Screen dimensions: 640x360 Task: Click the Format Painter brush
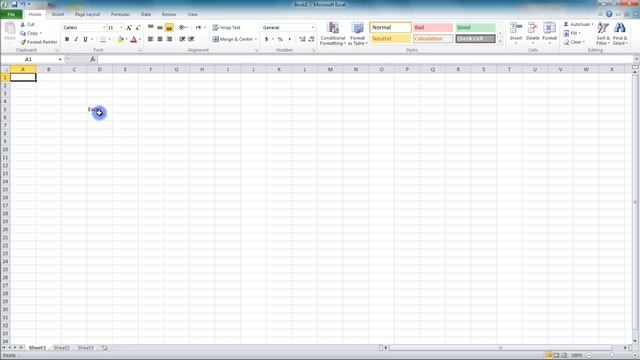click(x=39, y=42)
